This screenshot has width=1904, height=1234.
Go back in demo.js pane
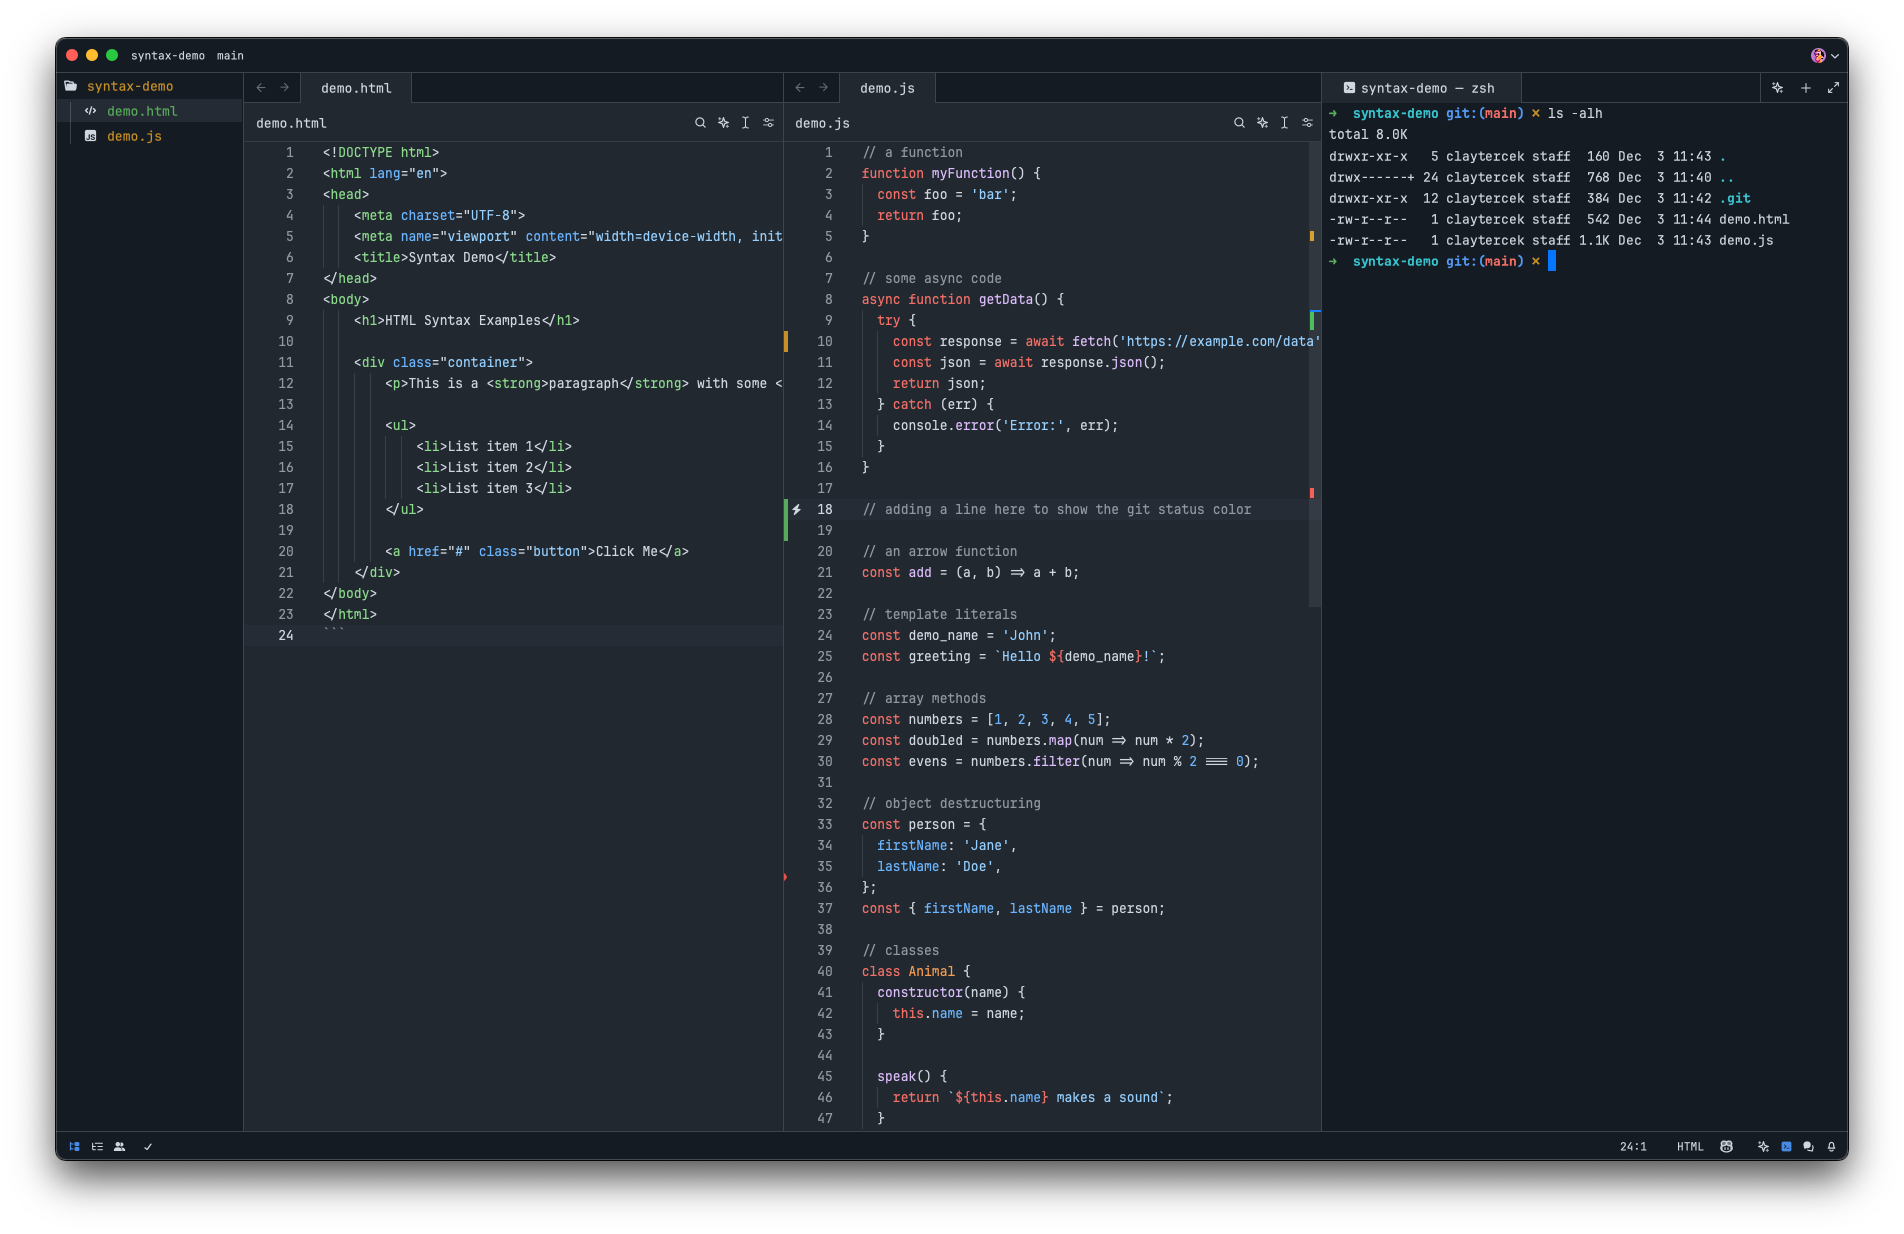coord(800,88)
